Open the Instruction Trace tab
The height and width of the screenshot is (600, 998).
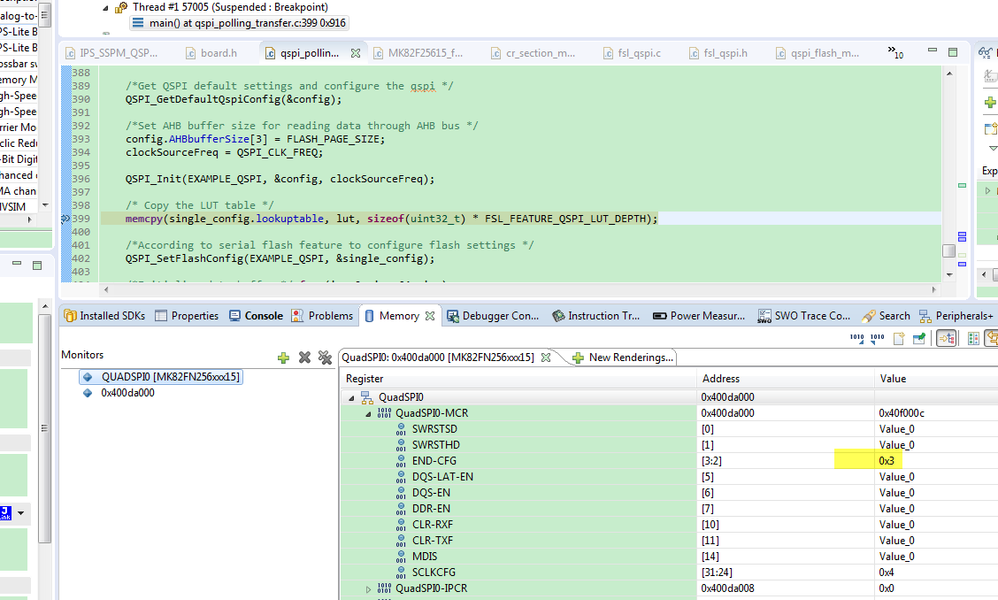(596, 316)
